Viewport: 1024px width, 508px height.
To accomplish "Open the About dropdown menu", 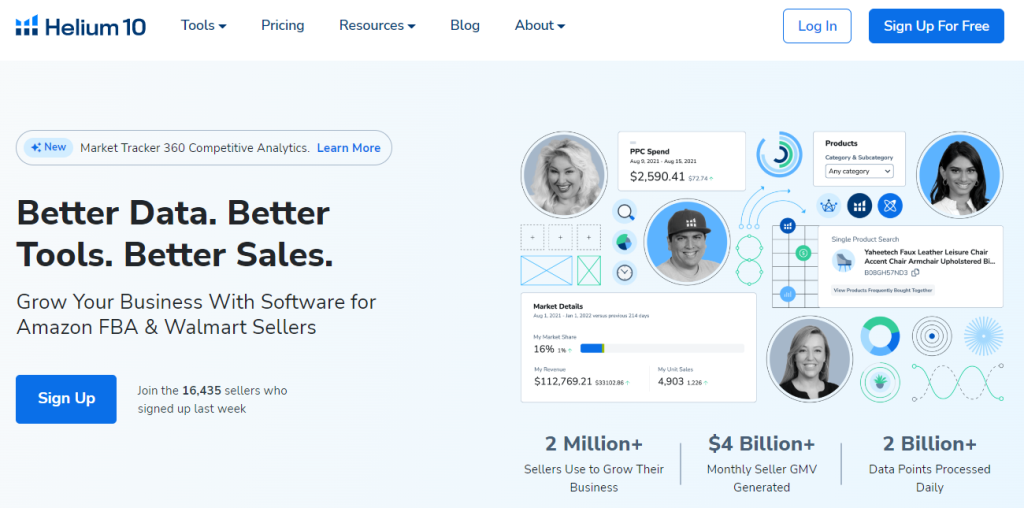I will click(x=540, y=26).
